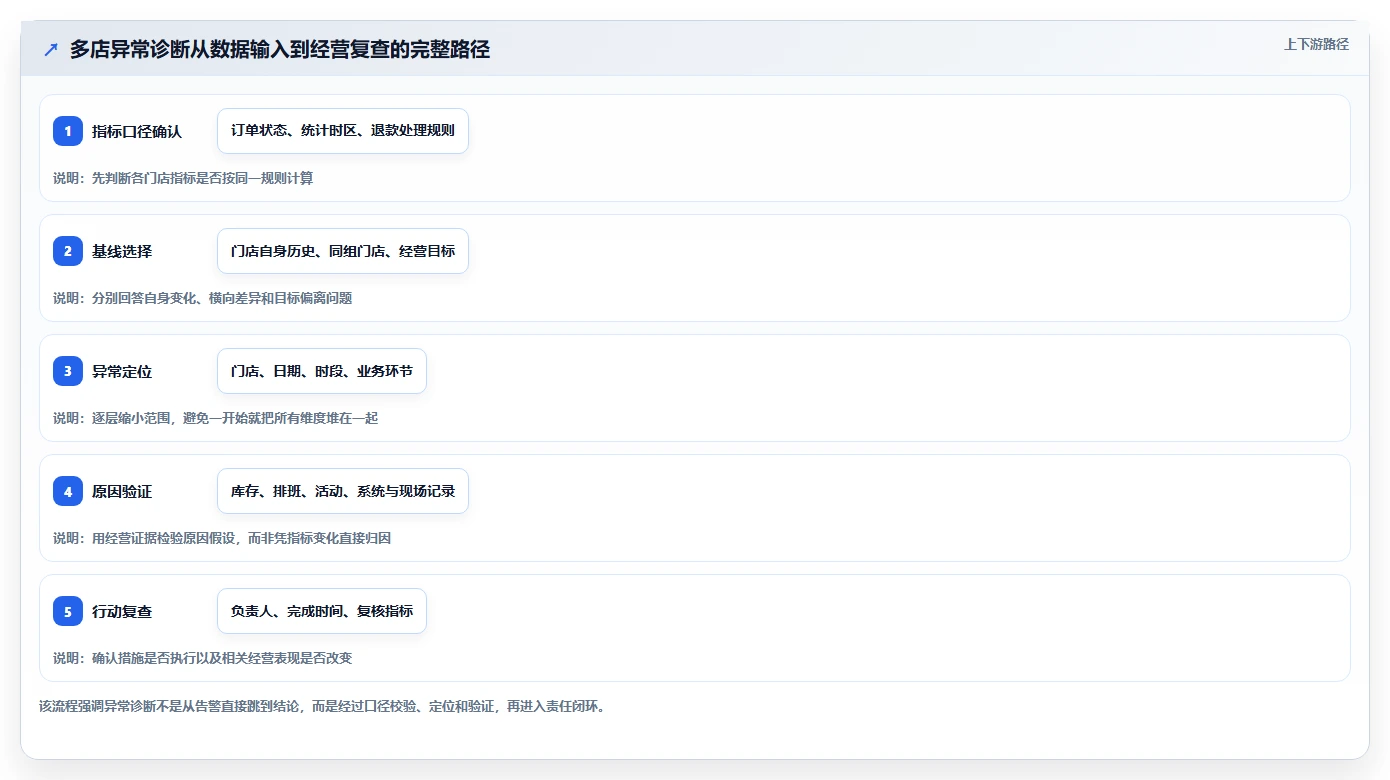Click the 订单状态、统计时区、退款处理规则 chip
Image resolution: width=1390 pixels, height=780 pixels.
tap(343, 131)
